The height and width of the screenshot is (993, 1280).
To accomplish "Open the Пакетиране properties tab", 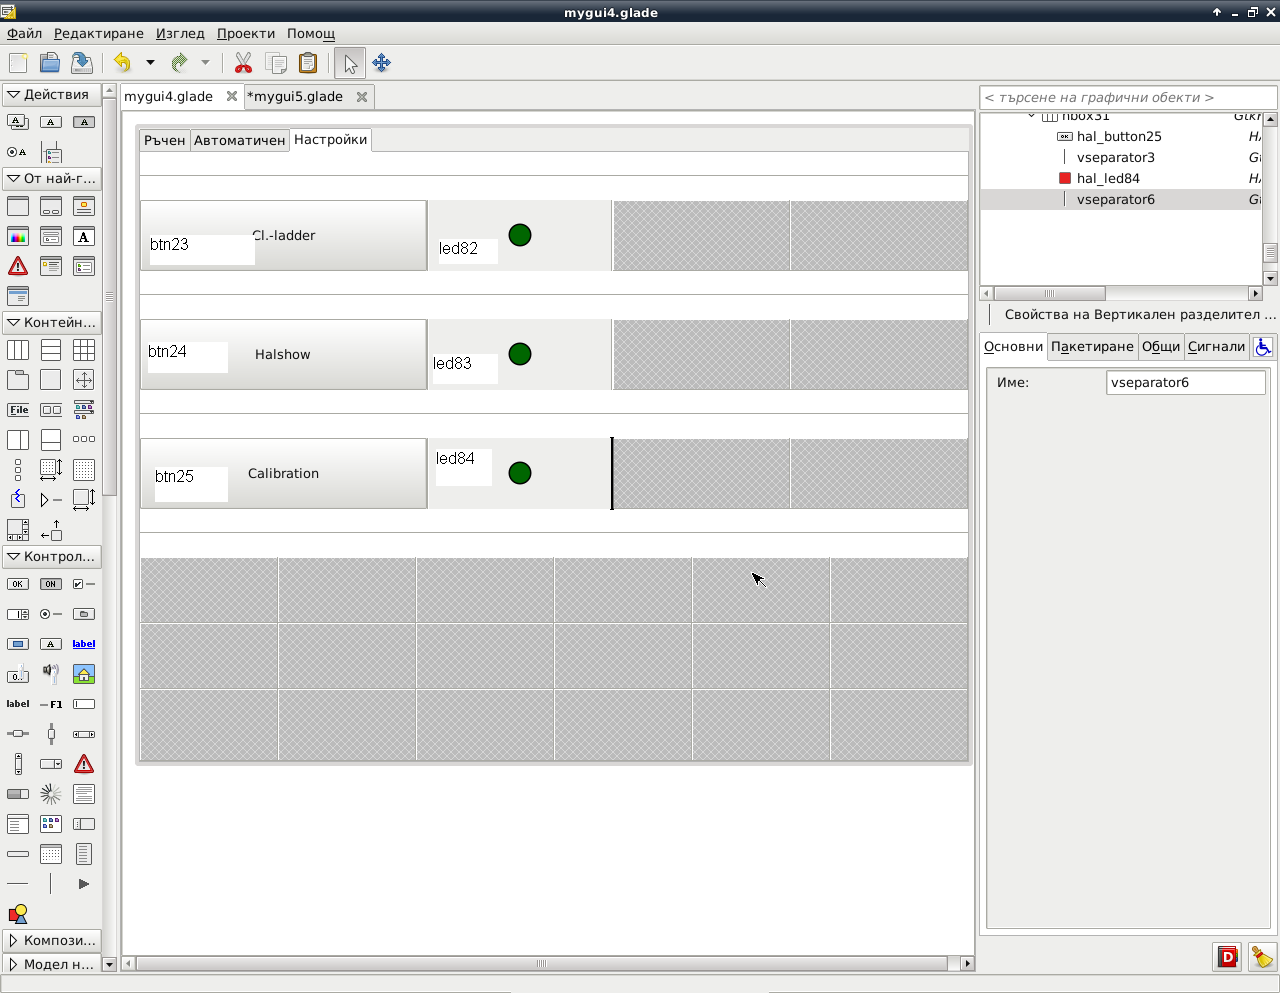I will pos(1092,347).
